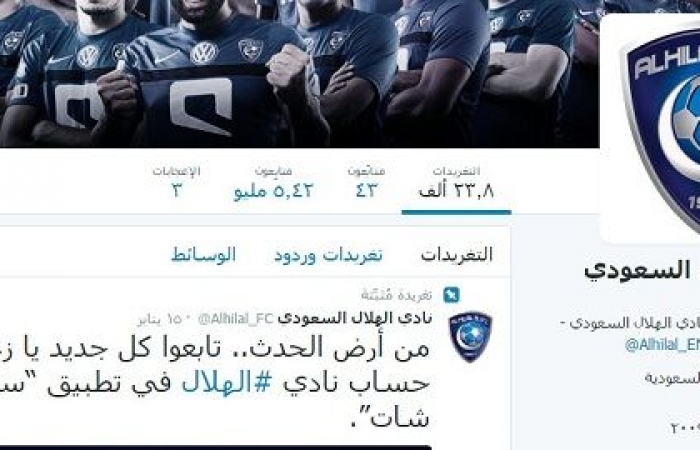Switch to the الوسائط media tab
The height and width of the screenshot is (450, 700).
(x=204, y=255)
